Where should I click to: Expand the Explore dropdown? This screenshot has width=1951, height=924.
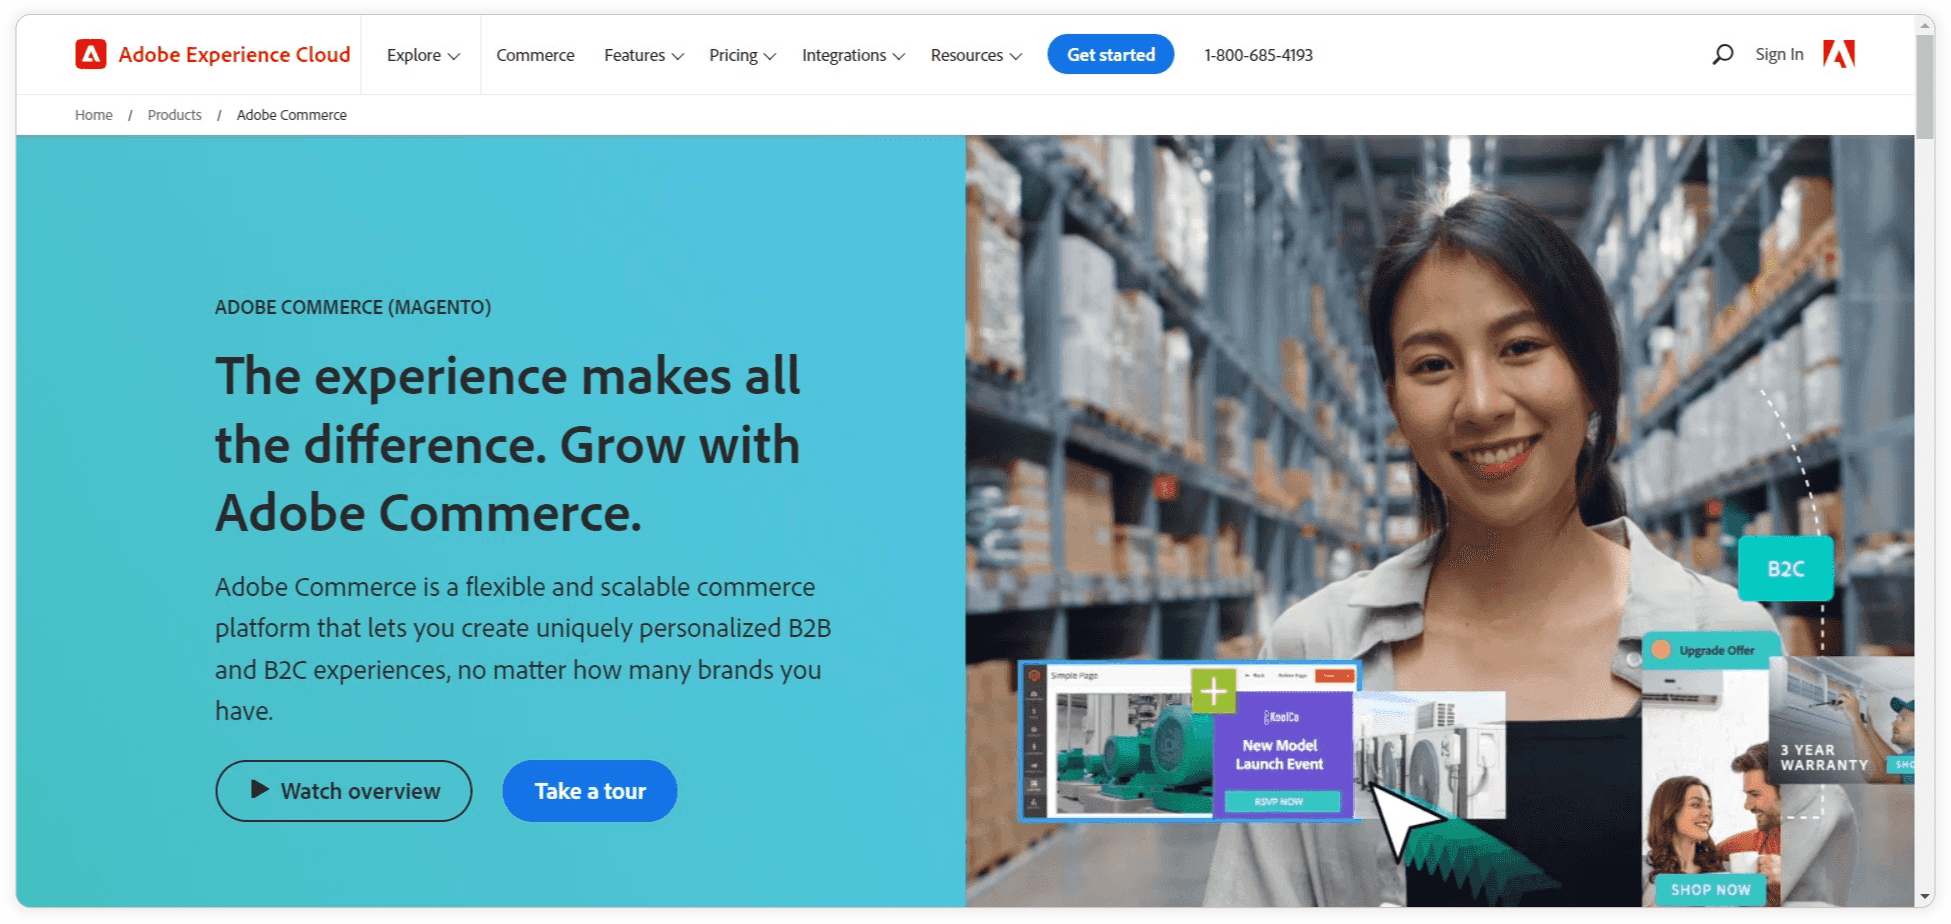(423, 55)
